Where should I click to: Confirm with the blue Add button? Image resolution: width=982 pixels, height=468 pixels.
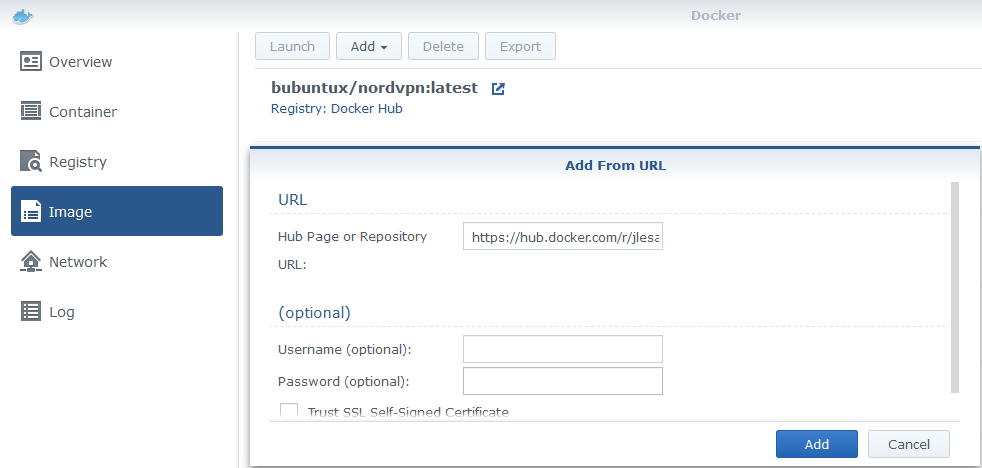817,444
